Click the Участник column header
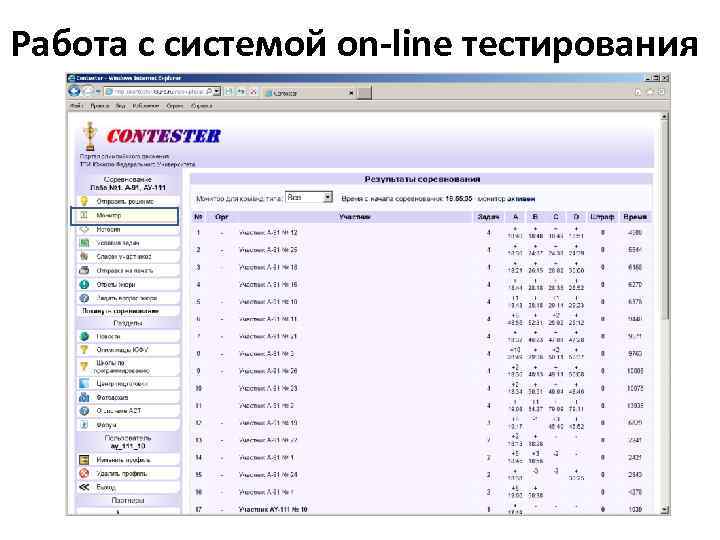This screenshot has width=720, height=540. pyautogui.click(x=355, y=217)
